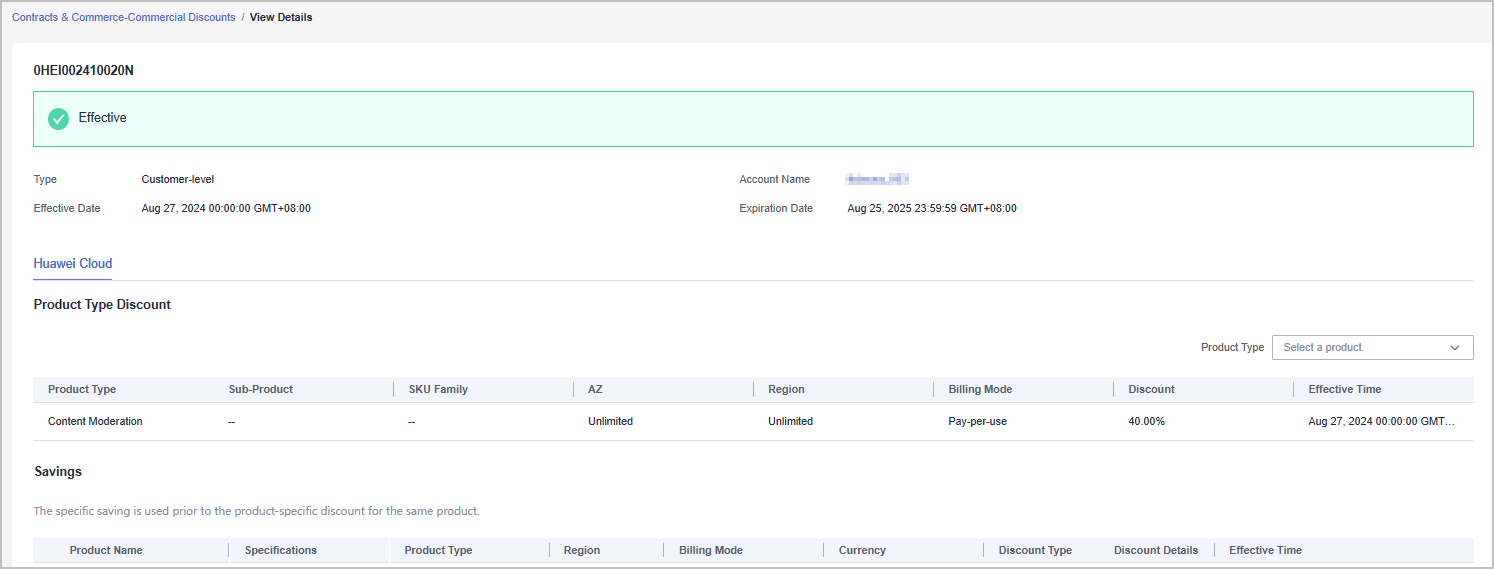Click the blurred Account Name value
This screenshot has height=569, width=1494.
pyautogui.click(x=876, y=179)
